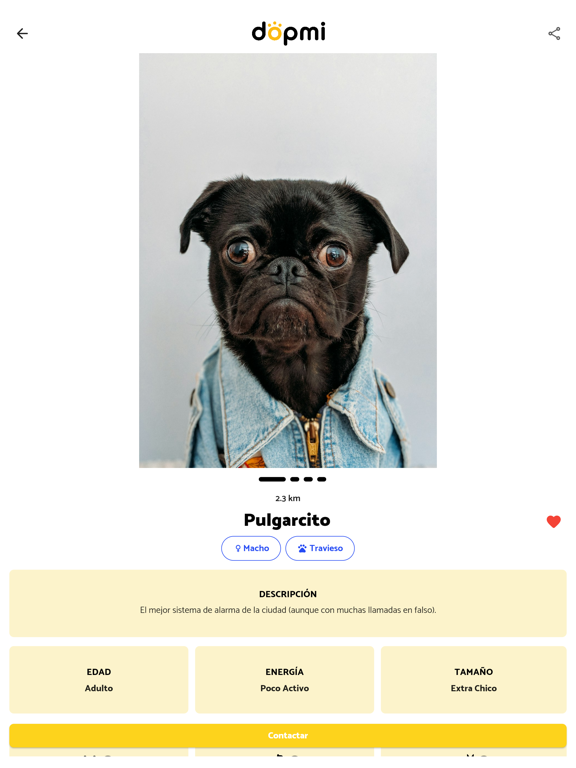The image size is (576, 768).
Task: Select the Travieso personality chip
Action: tap(320, 548)
